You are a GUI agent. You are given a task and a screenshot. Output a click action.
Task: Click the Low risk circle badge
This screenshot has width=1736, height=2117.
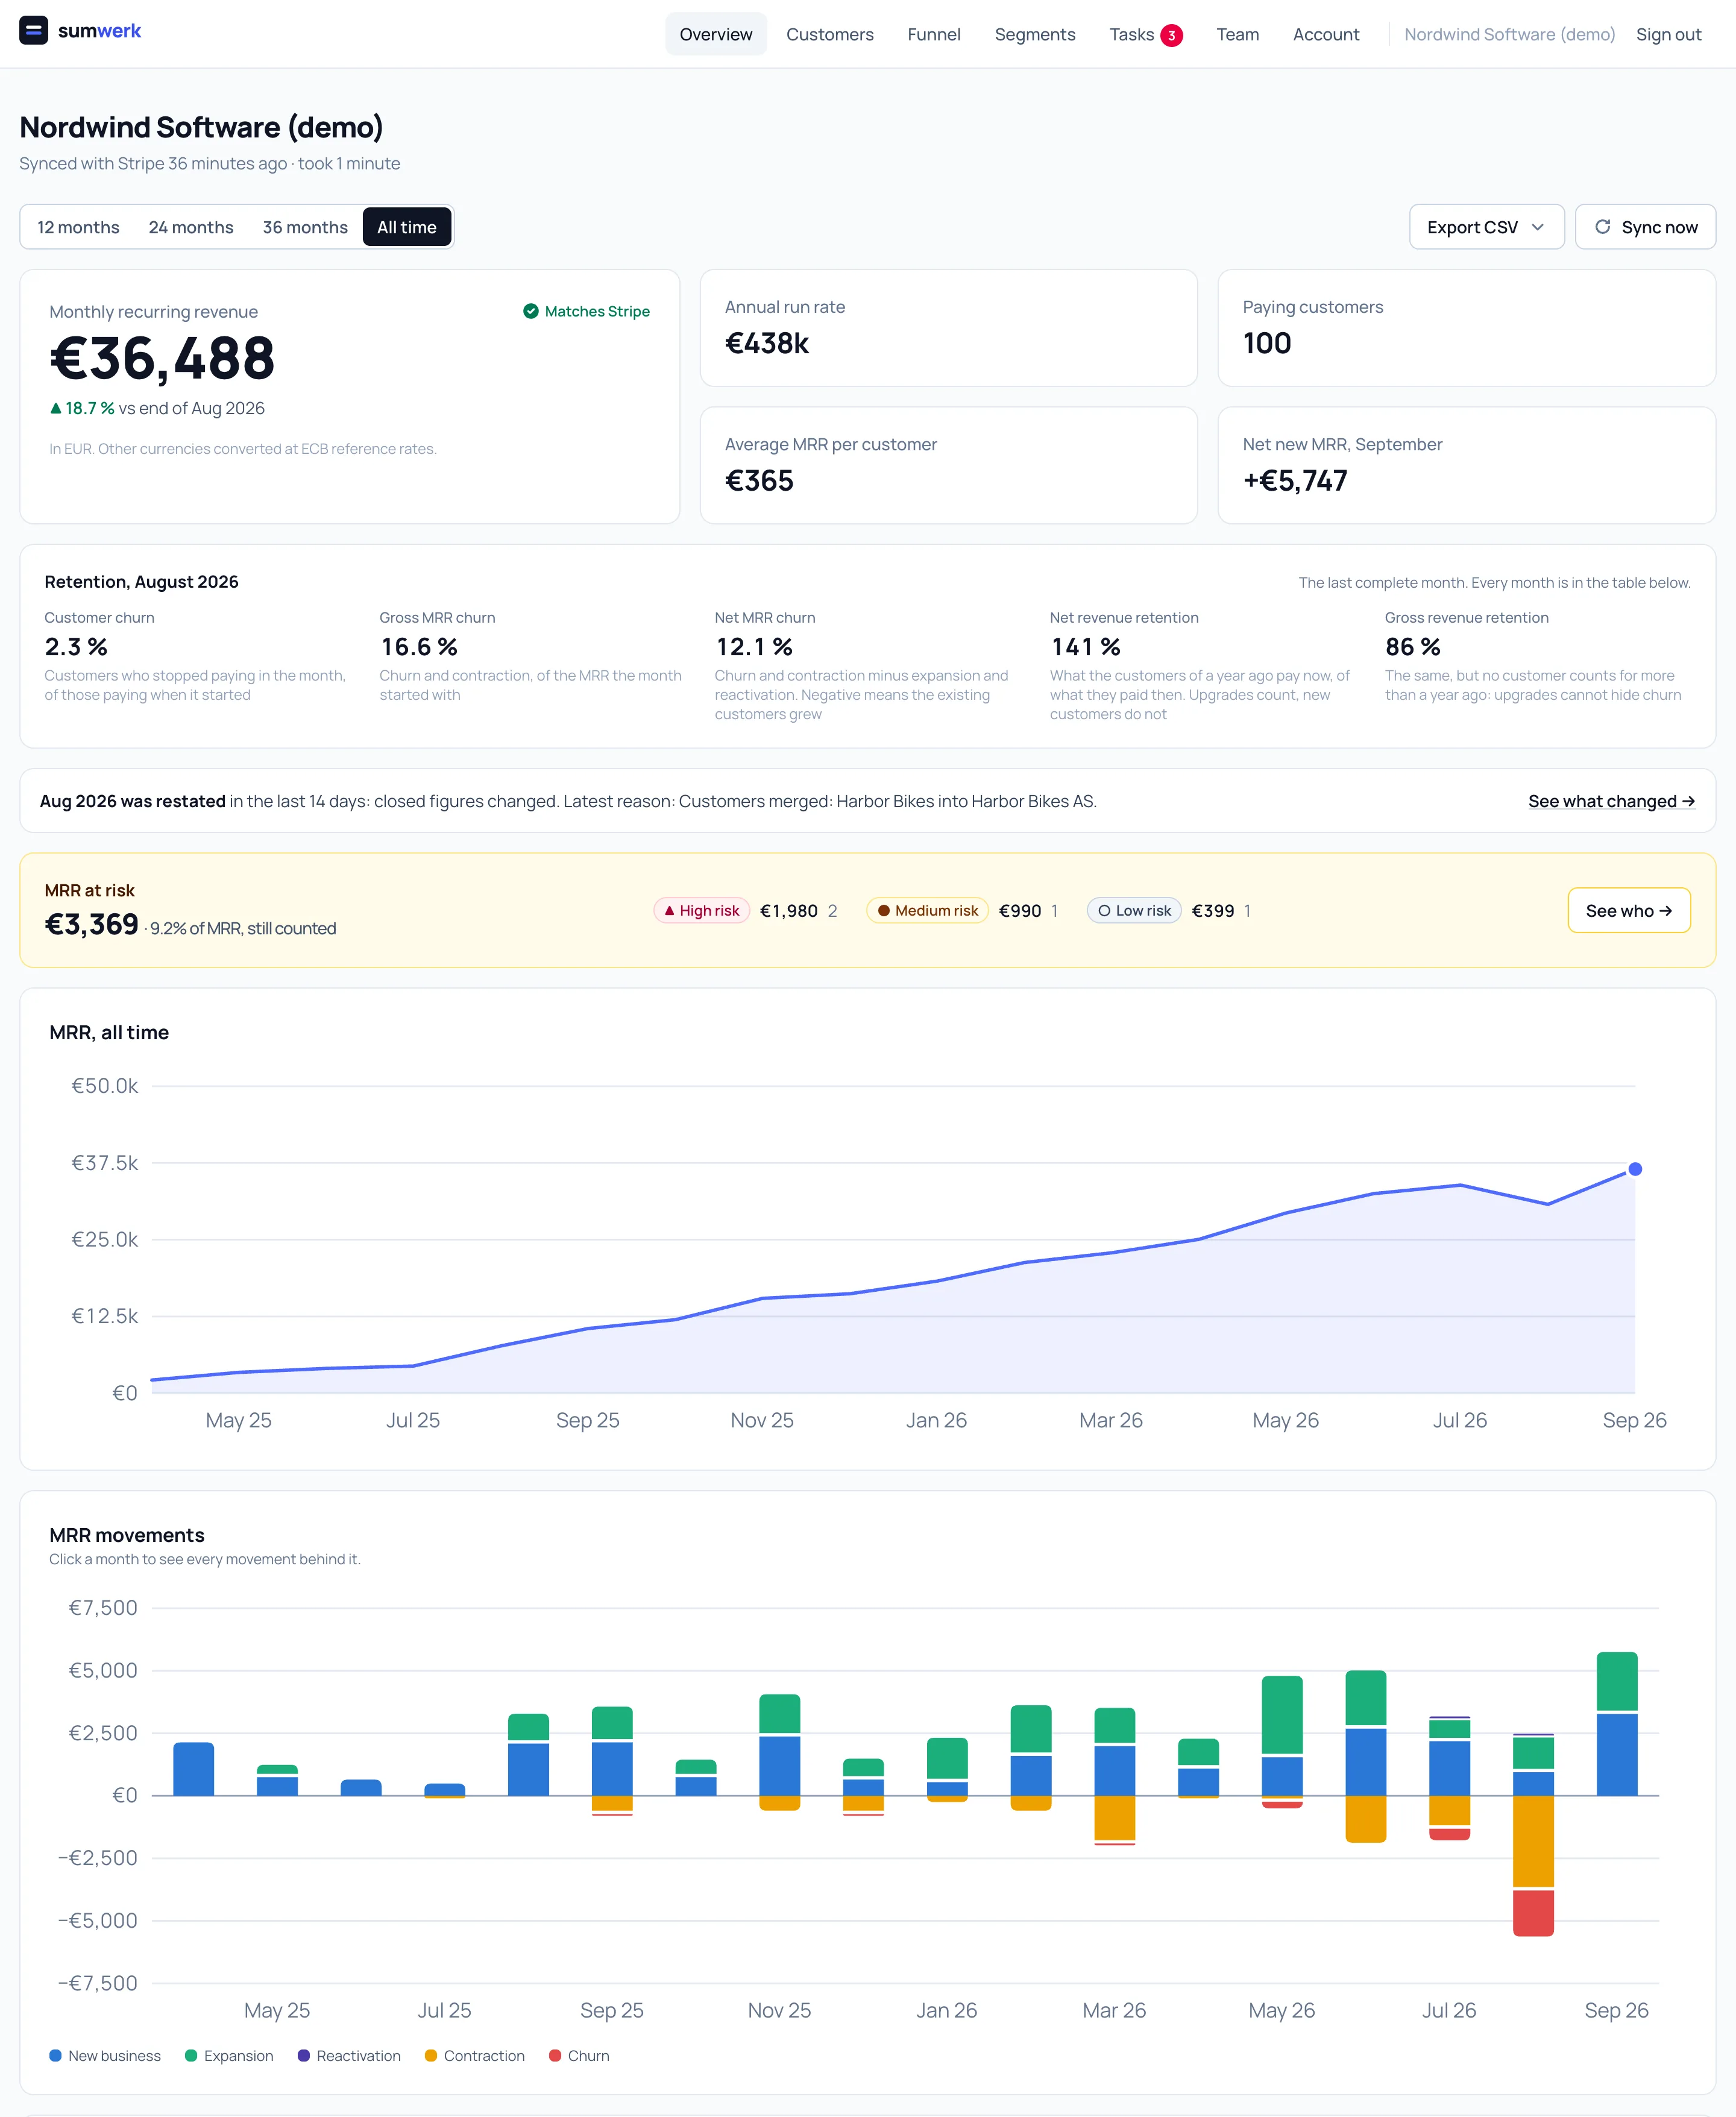click(1134, 910)
